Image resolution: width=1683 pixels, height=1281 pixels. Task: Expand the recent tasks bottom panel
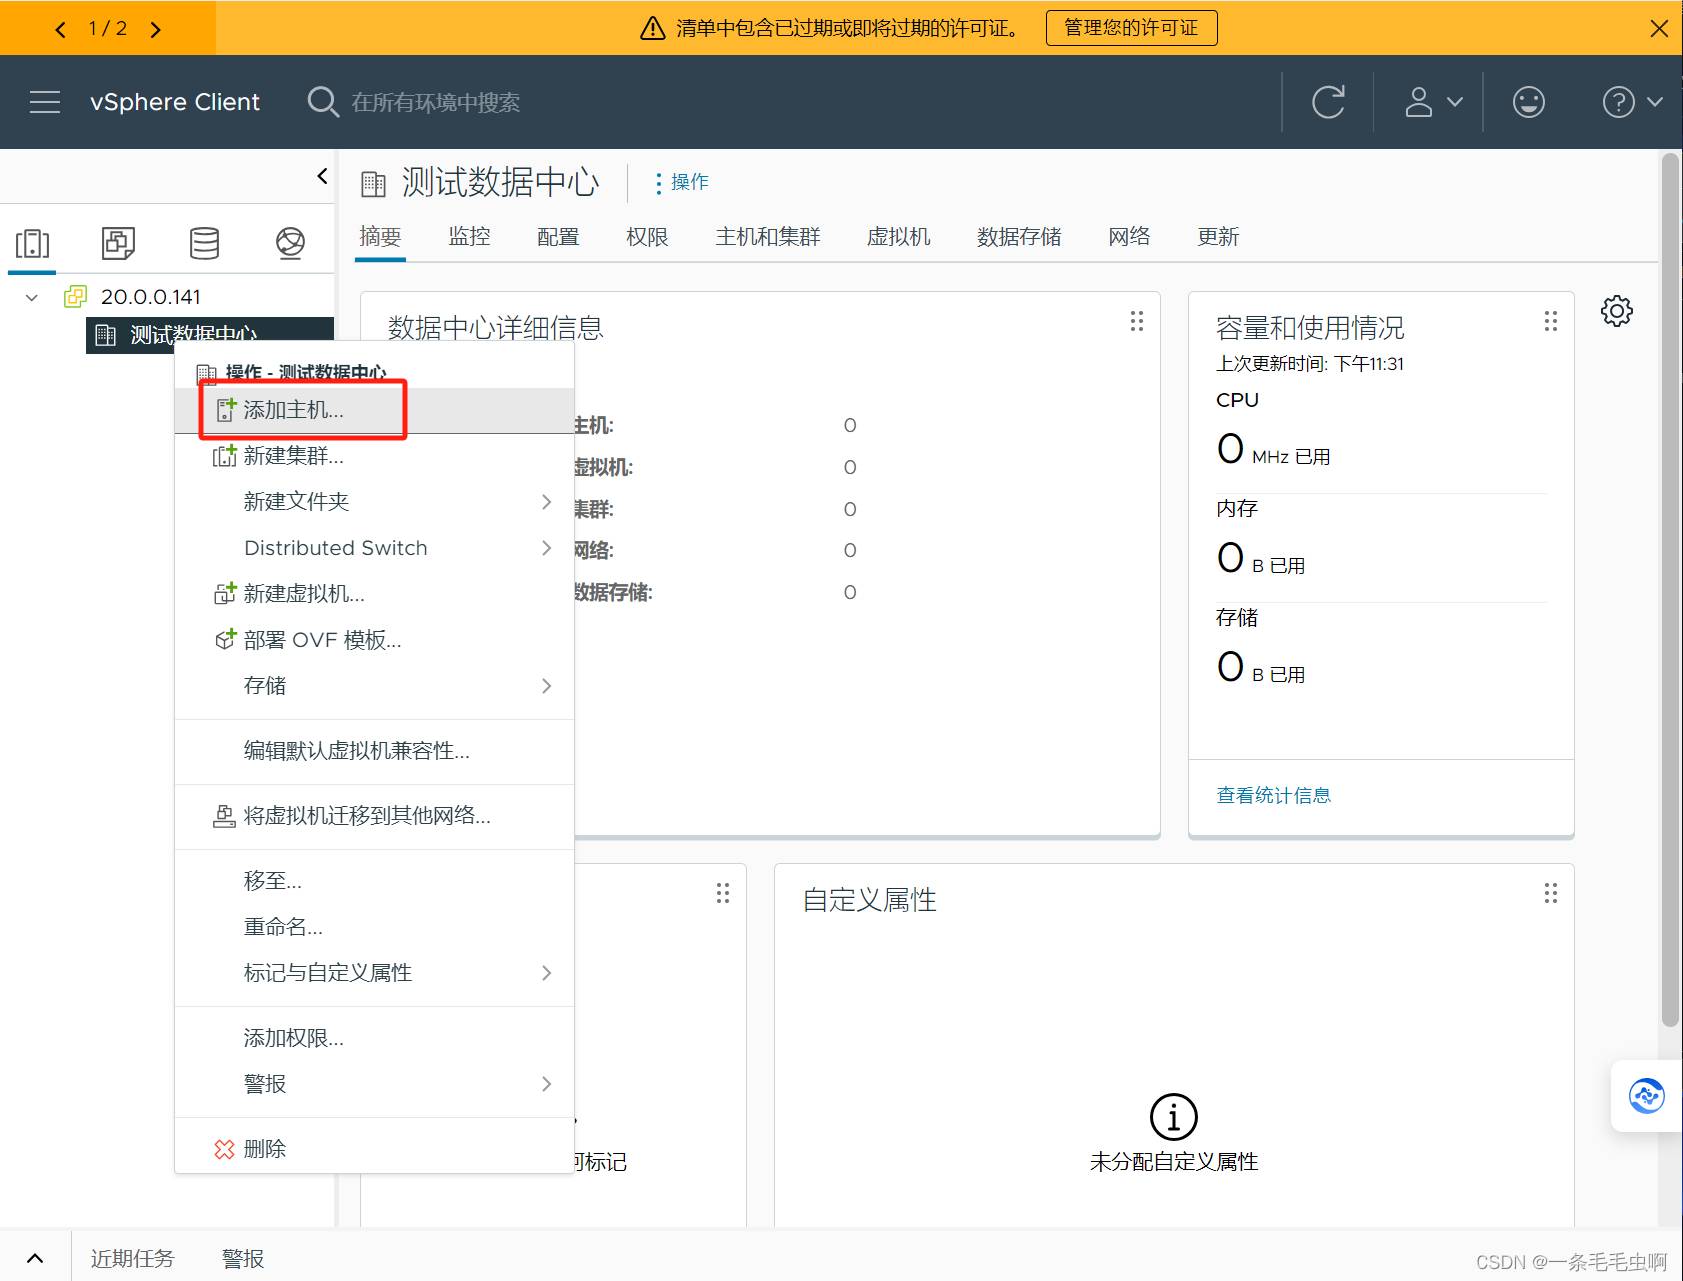[x=35, y=1258]
